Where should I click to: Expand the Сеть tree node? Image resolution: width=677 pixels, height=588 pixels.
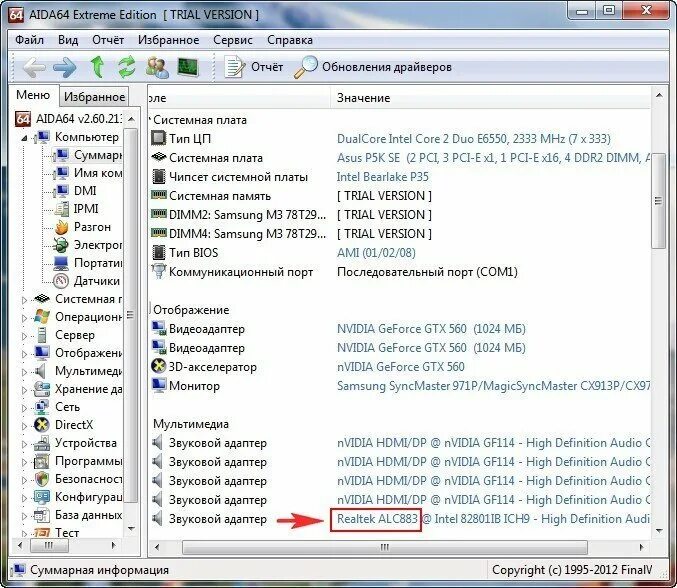[x=24, y=408]
